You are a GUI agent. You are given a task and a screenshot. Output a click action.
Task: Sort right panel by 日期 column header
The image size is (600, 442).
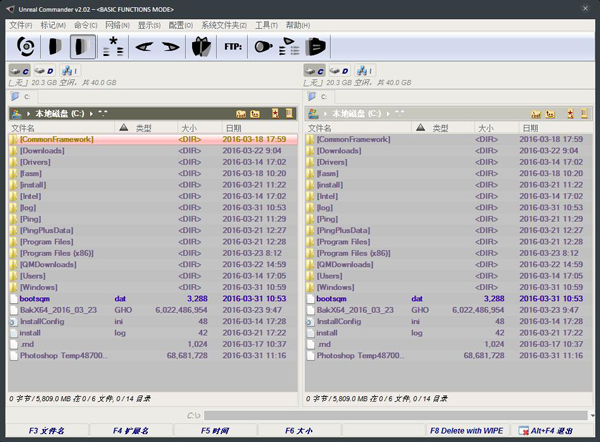tap(556, 128)
